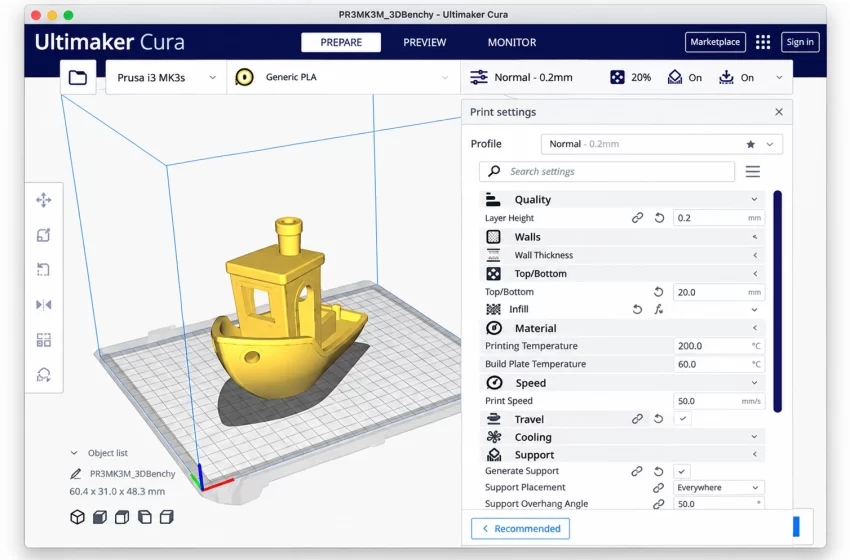This screenshot has width=850, height=560.
Task: Expand the Cooling section
Action: 622,437
